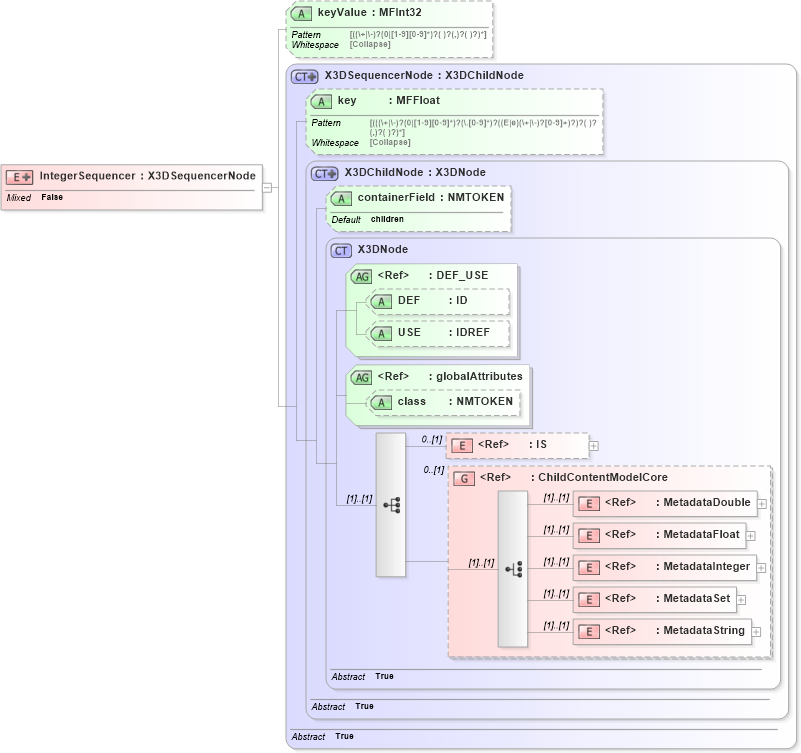801x753 pixels.
Task: Expand the MetadataInteger element
Action: 761,568
